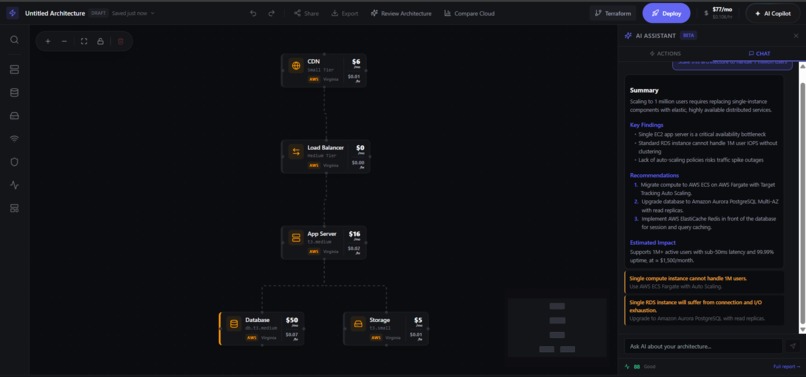Select the Load Balancer node title
Image resolution: width=806 pixels, height=377 pixels.
pos(325,148)
